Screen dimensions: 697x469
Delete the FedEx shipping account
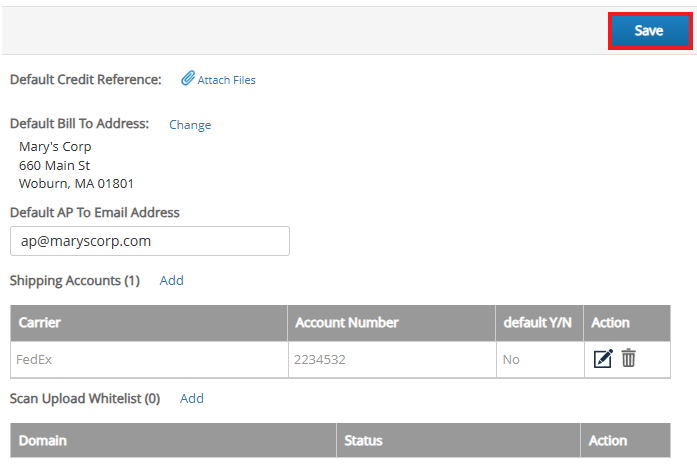pos(629,358)
